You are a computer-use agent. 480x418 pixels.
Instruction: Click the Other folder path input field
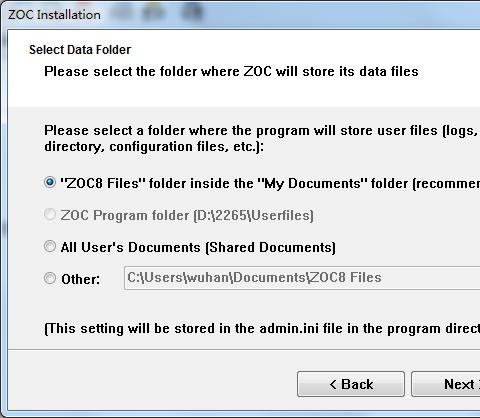pyautogui.click(x=302, y=278)
